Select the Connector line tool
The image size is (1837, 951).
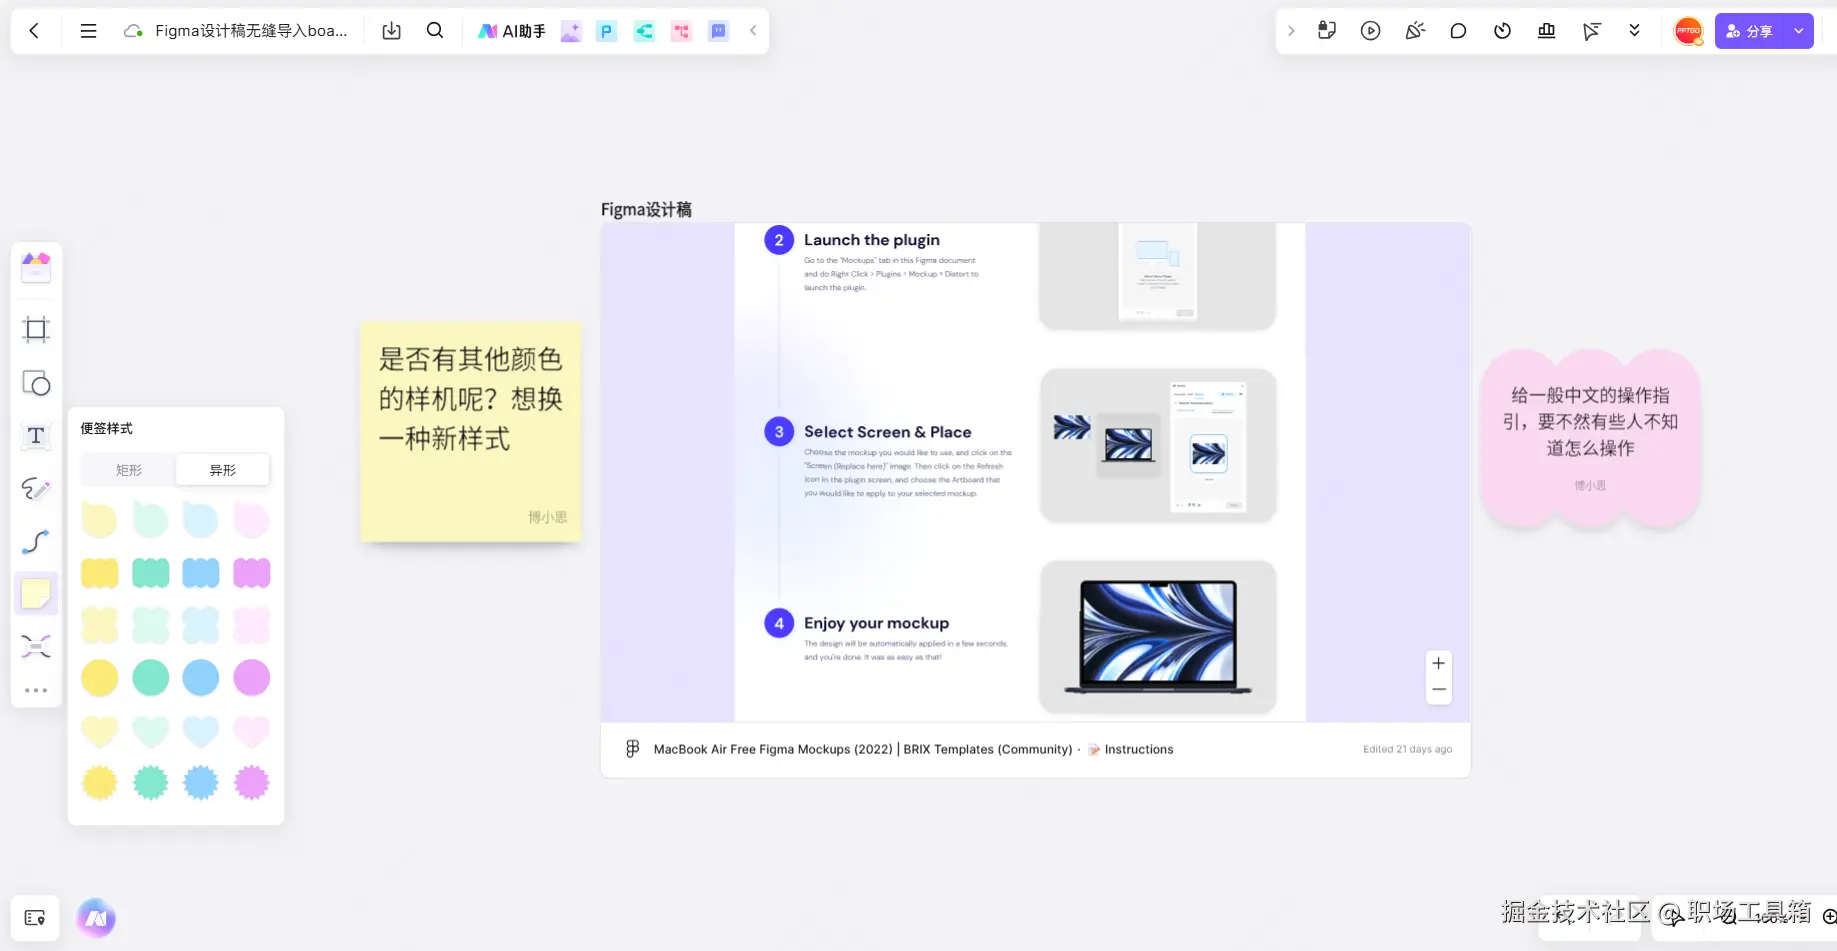pos(36,541)
